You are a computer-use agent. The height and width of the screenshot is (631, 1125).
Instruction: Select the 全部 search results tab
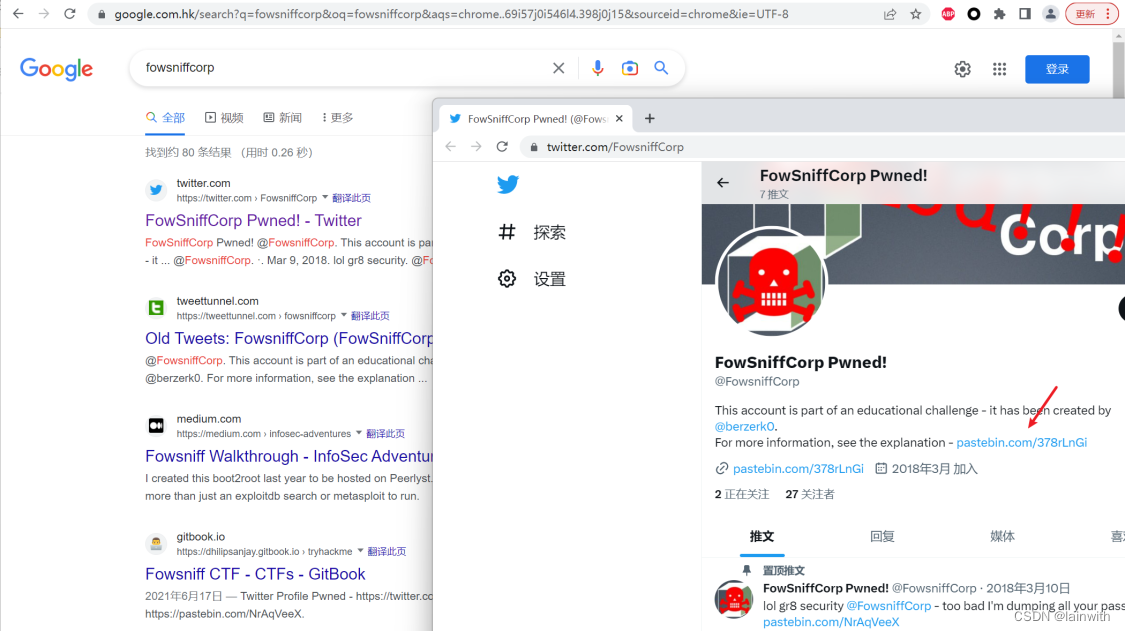point(165,118)
